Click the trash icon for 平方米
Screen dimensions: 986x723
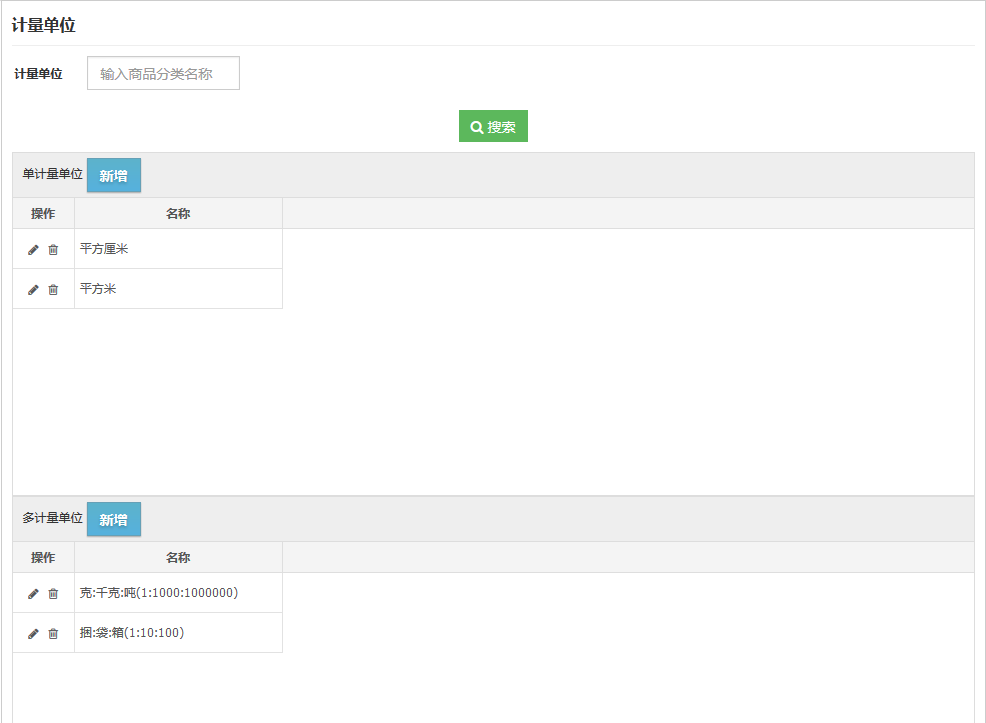tap(53, 290)
